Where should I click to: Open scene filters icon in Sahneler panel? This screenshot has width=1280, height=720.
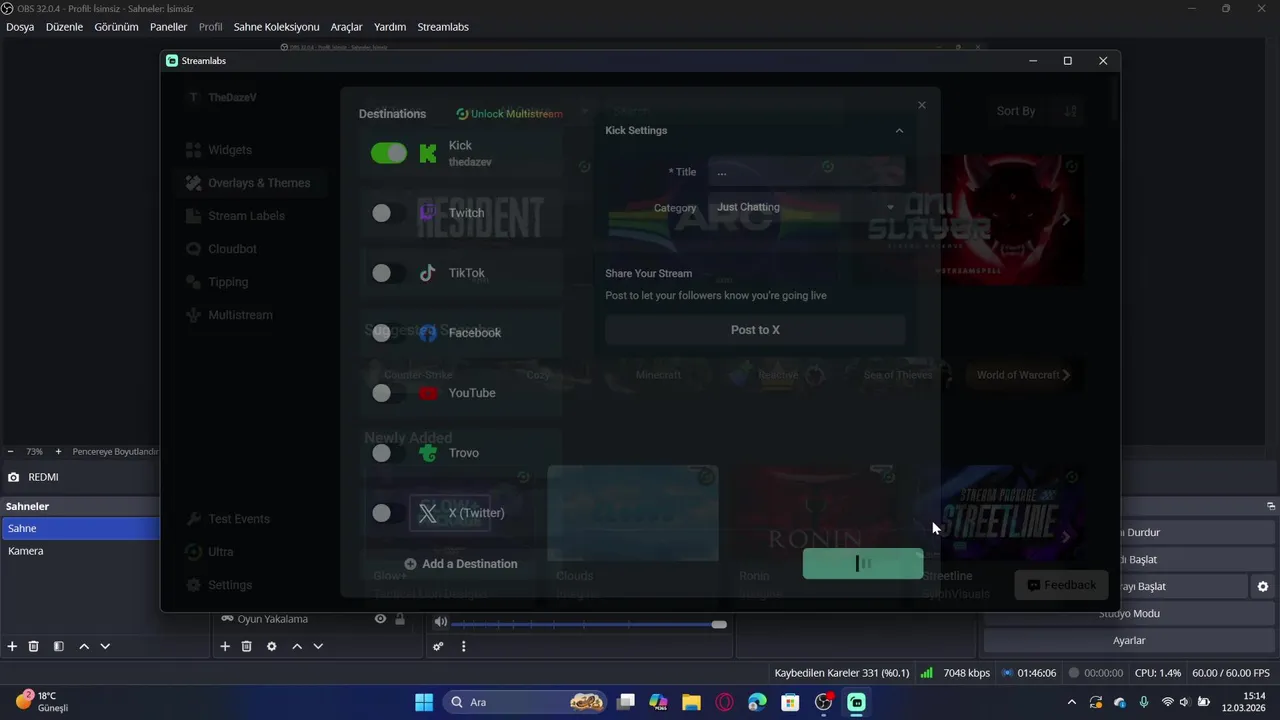point(58,647)
